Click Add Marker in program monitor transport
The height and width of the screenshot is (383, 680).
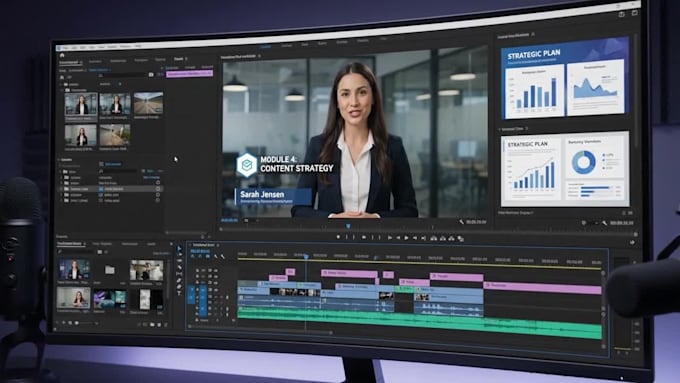tap(338, 237)
